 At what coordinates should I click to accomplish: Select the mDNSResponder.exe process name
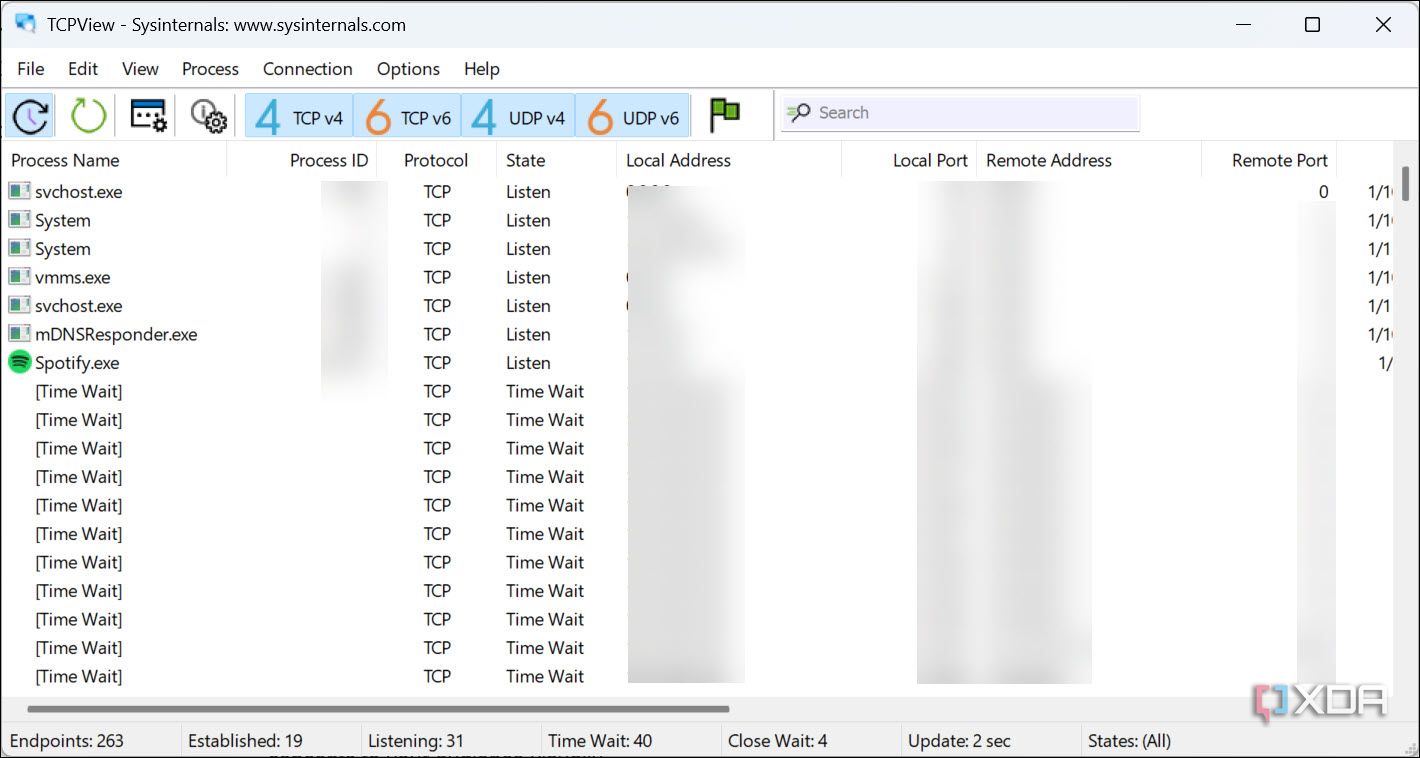(x=116, y=334)
